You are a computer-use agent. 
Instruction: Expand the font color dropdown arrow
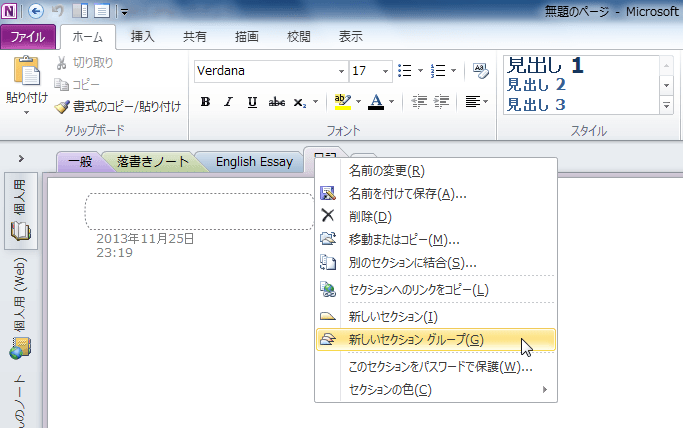[392, 102]
